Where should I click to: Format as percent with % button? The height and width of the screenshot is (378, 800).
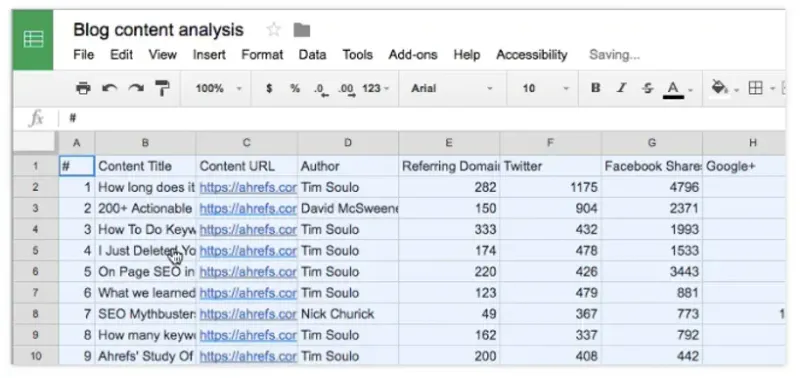tap(295, 88)
